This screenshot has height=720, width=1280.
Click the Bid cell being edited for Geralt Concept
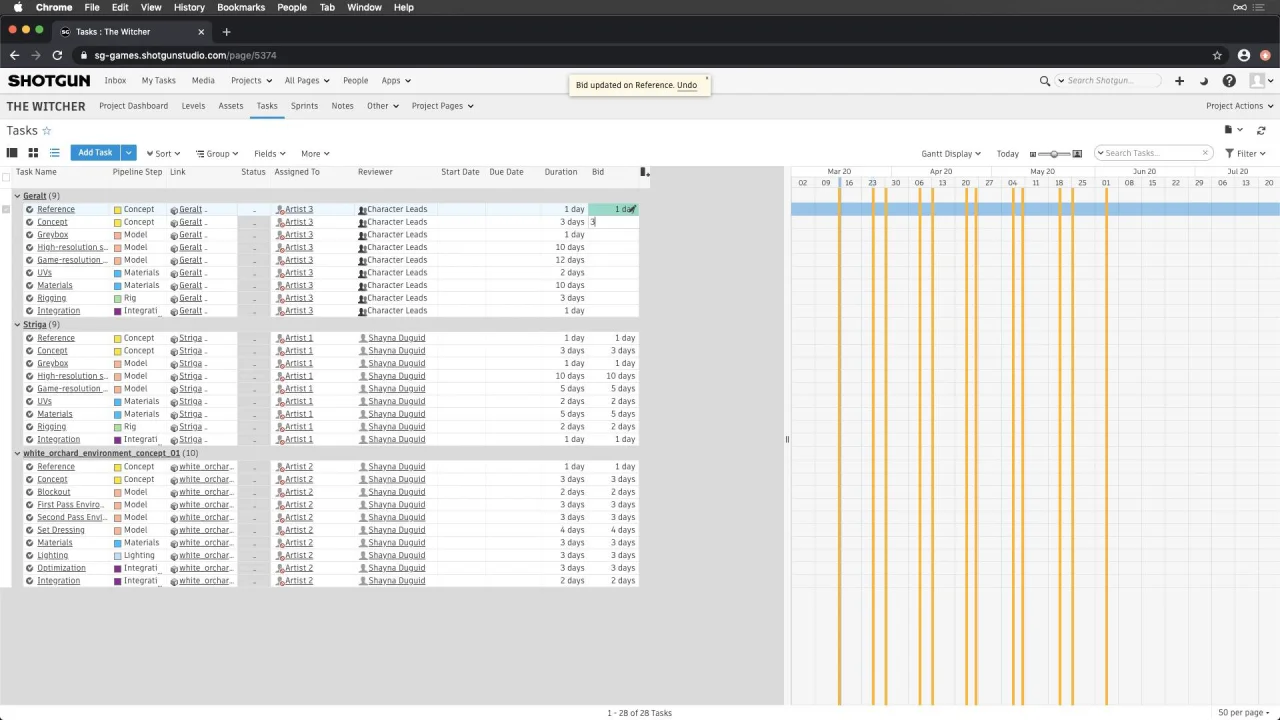(x=613, y=222)
